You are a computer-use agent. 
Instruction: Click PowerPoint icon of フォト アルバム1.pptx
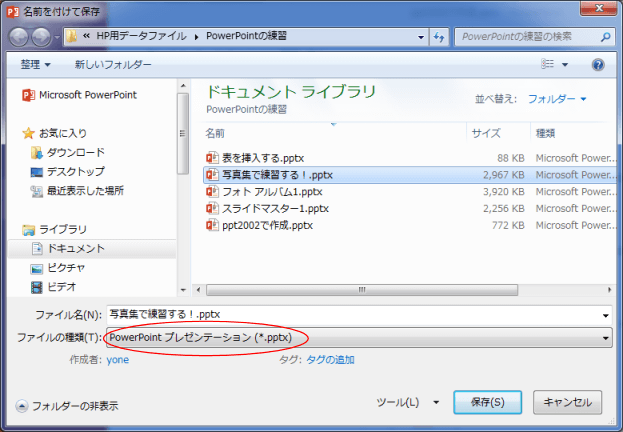tap(212, 192)
